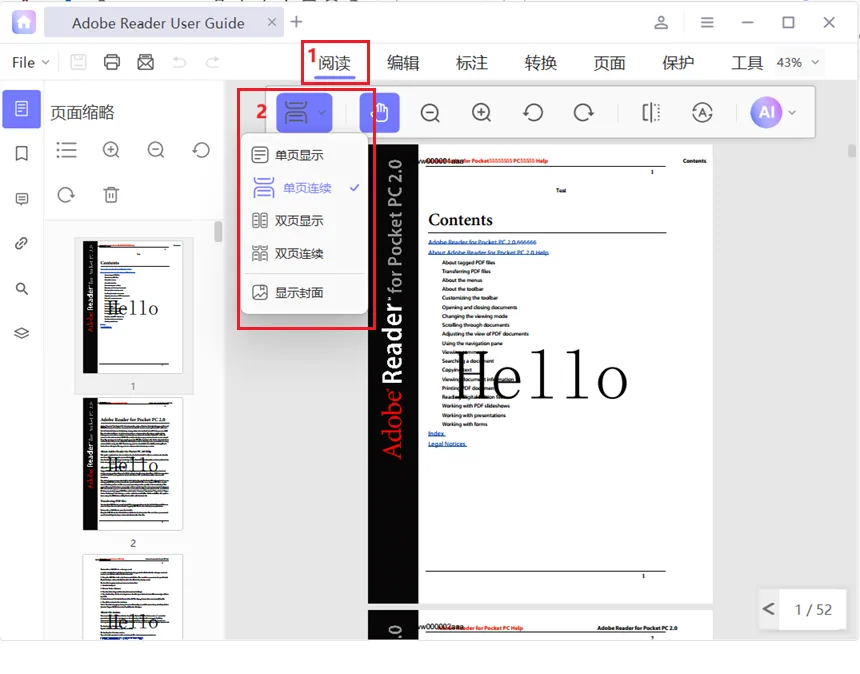Screen dimensions: 860x674
Task: Add a new document tab
Action: click(x=296, y=22)
